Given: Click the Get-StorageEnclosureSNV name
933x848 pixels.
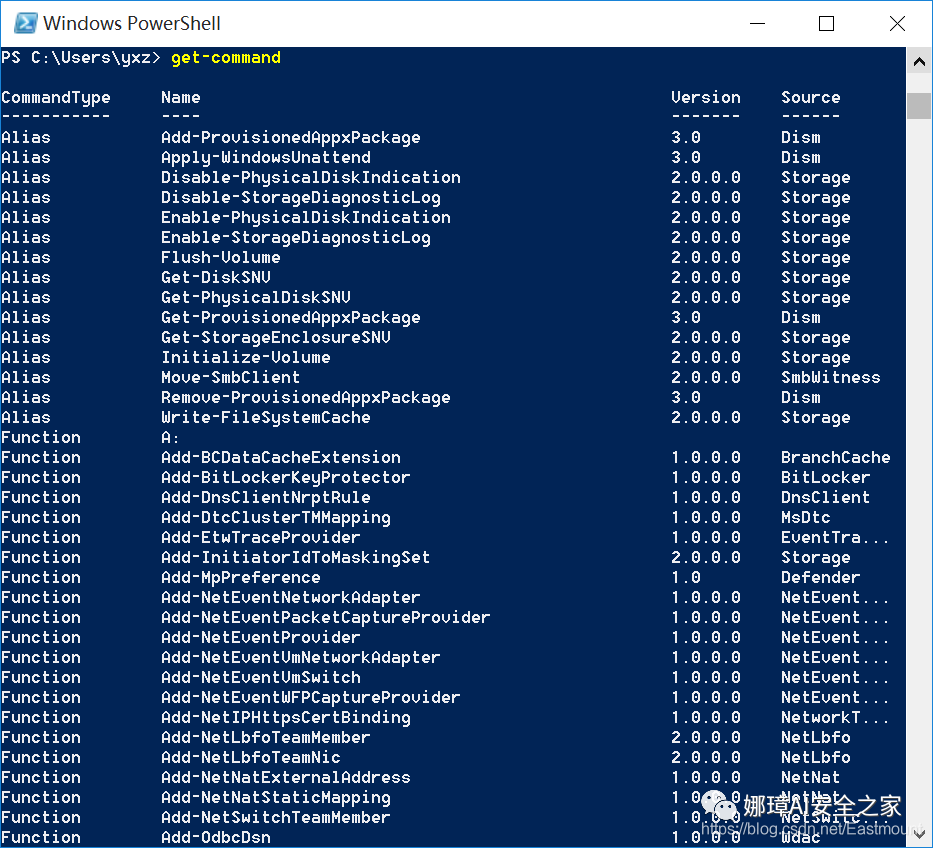Looking at the screenshot, I should point(275,337).
